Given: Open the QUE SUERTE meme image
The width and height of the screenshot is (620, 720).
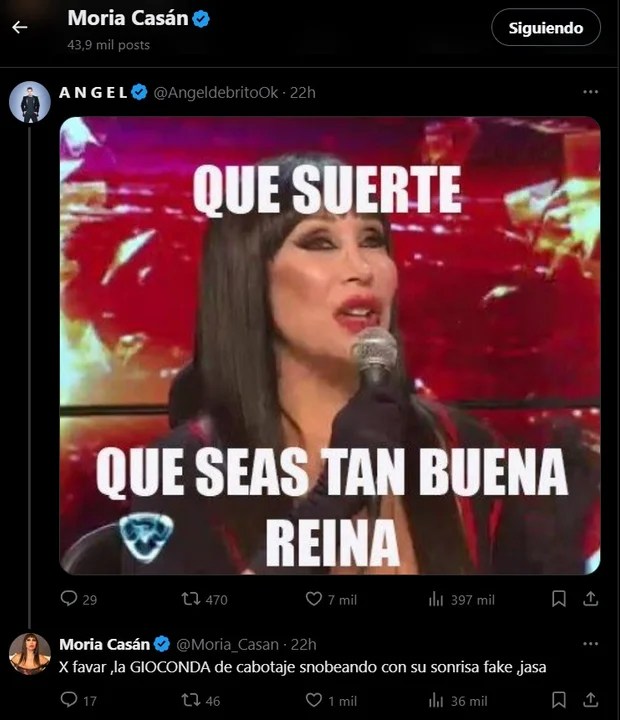Looking at the screenshot, I should pos(330,345).
